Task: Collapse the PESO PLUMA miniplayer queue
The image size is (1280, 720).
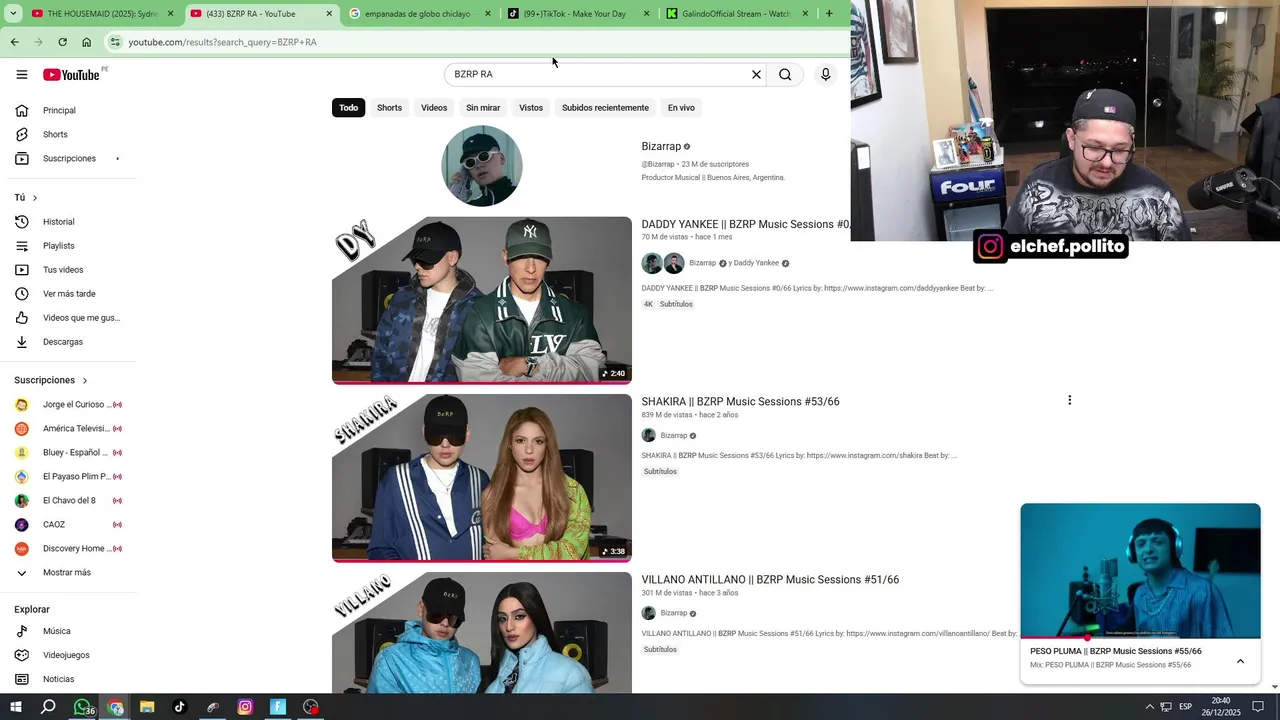Action: [x=1240, y=661]
